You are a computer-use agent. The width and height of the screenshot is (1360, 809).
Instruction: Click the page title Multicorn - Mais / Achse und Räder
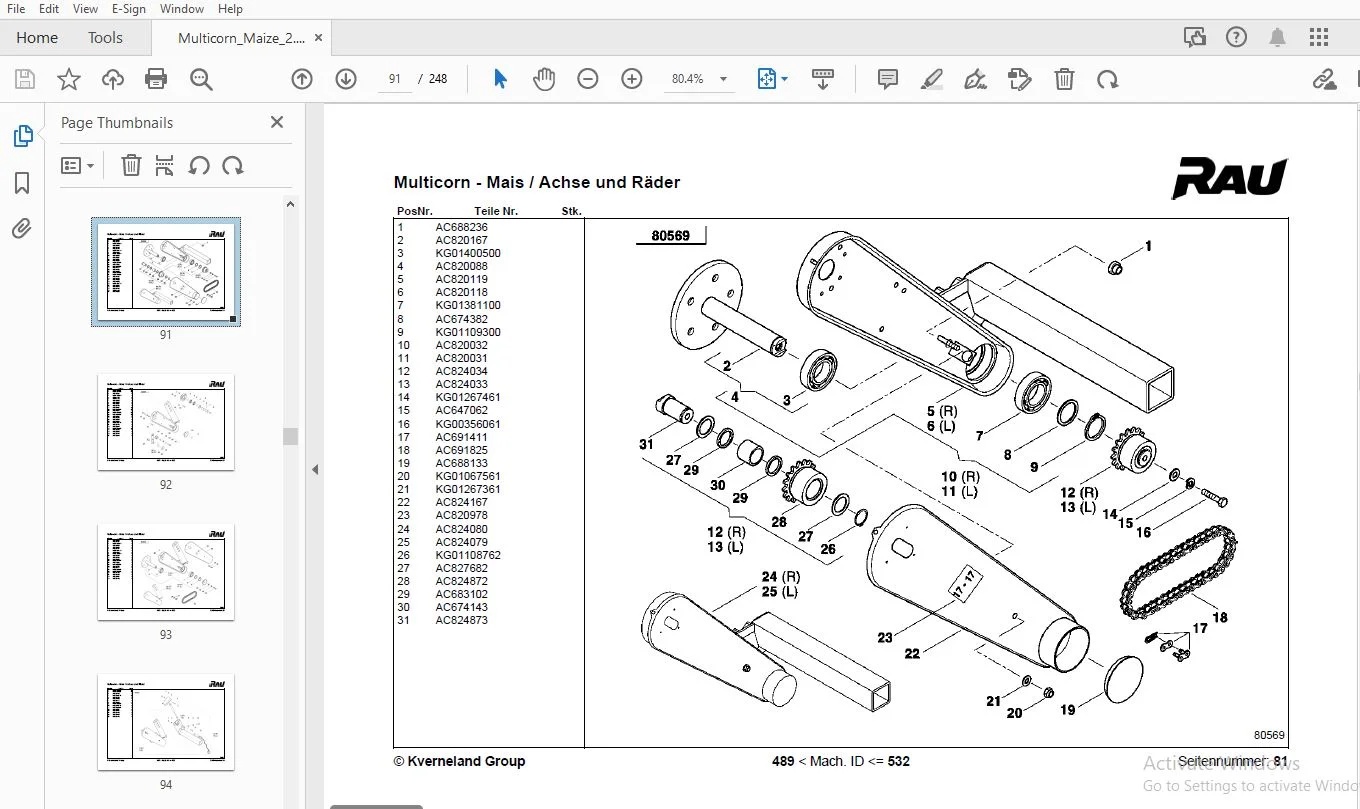pos(537,182)
